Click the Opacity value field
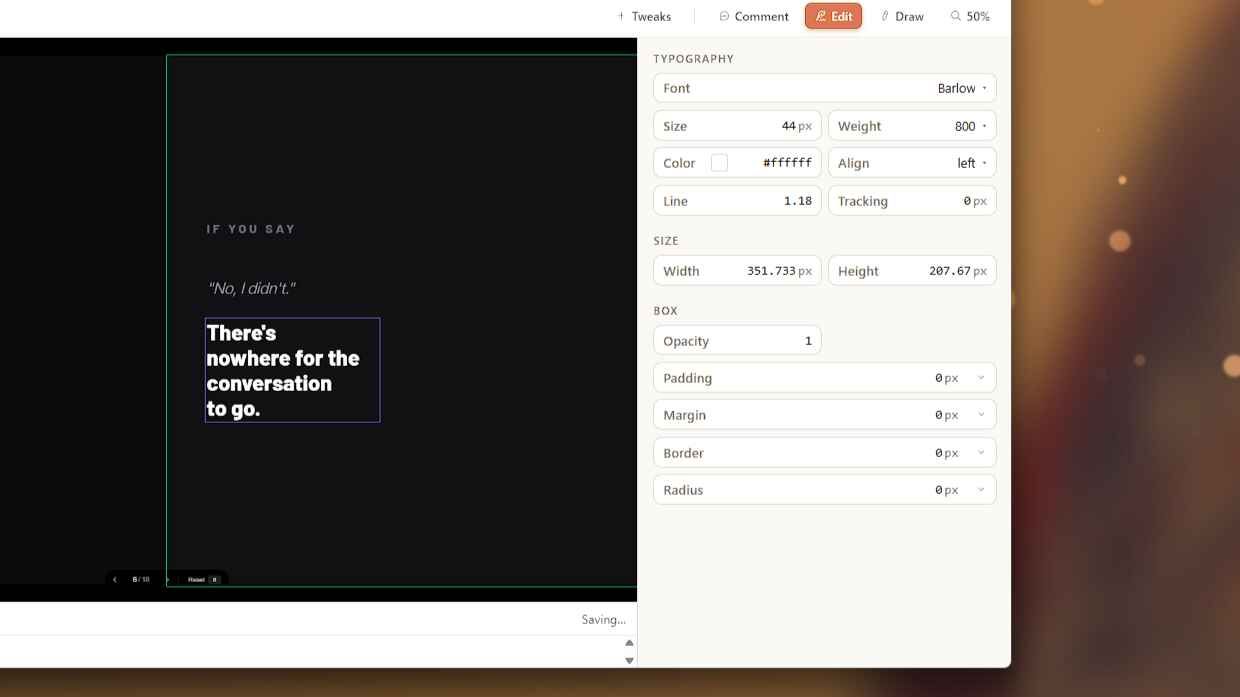 coord(737,341)
